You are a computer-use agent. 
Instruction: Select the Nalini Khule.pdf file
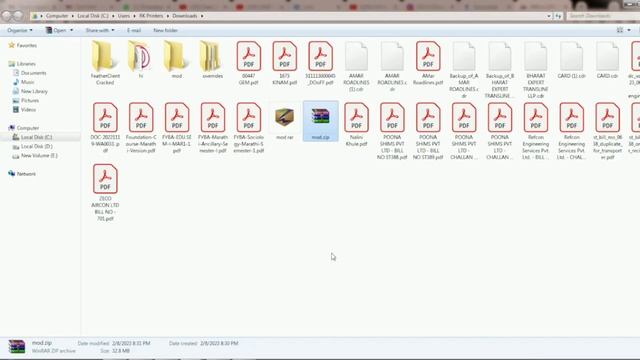click(x=356, y=124)
